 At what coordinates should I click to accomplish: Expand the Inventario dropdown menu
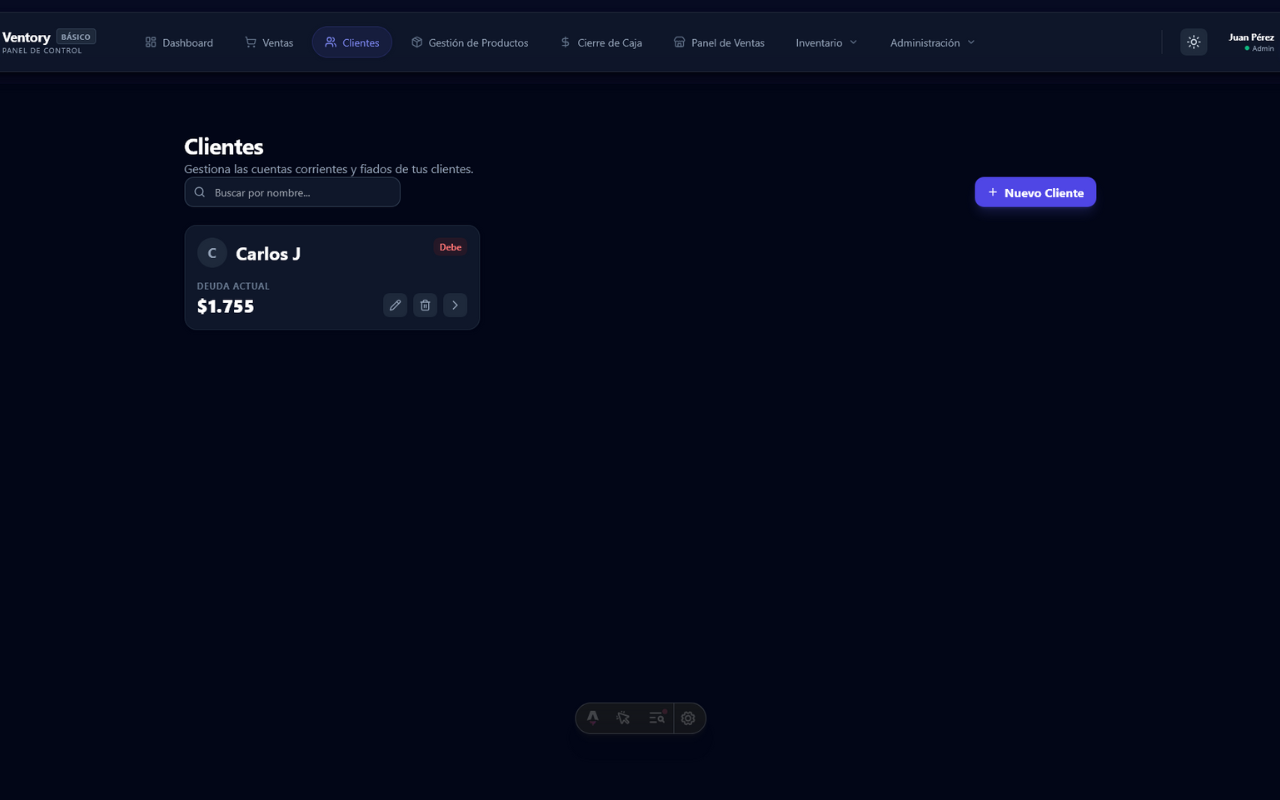[x=826, y=43]
